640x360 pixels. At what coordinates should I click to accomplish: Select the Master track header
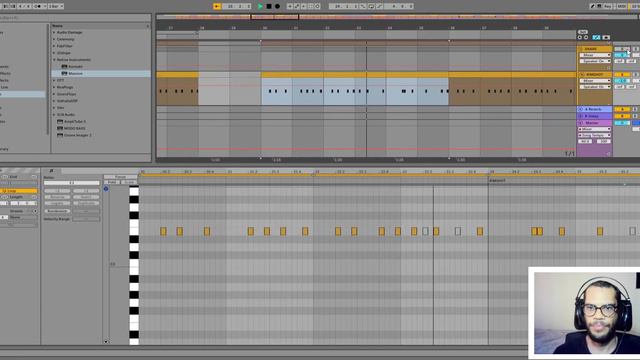tap(594, 123)
